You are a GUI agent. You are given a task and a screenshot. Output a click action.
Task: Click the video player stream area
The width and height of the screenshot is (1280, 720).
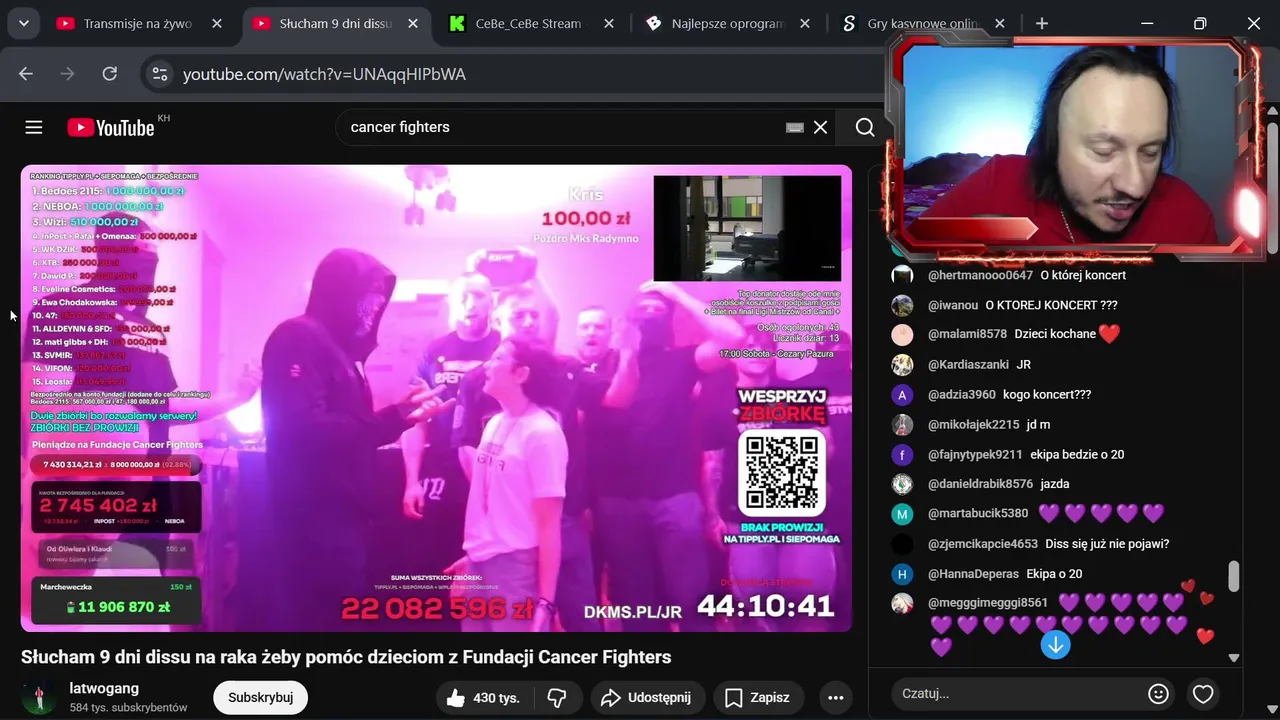[436, 398]
